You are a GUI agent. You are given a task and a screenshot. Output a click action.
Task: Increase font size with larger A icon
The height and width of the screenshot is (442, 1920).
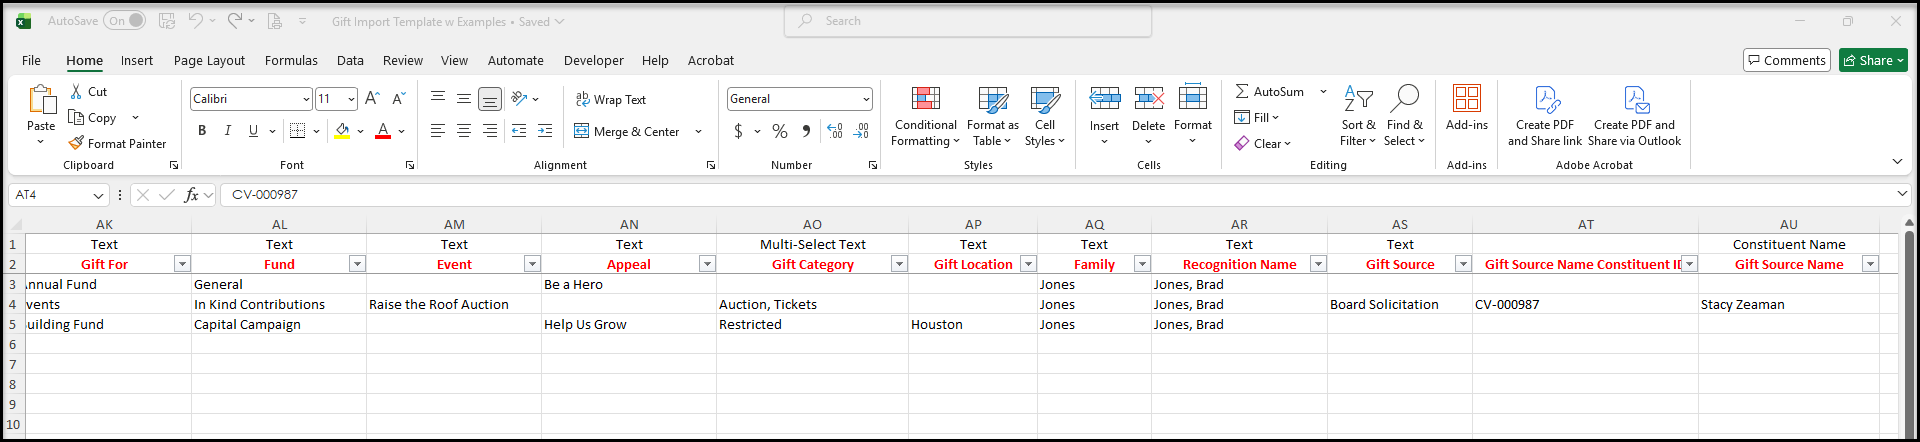[372, 98]
